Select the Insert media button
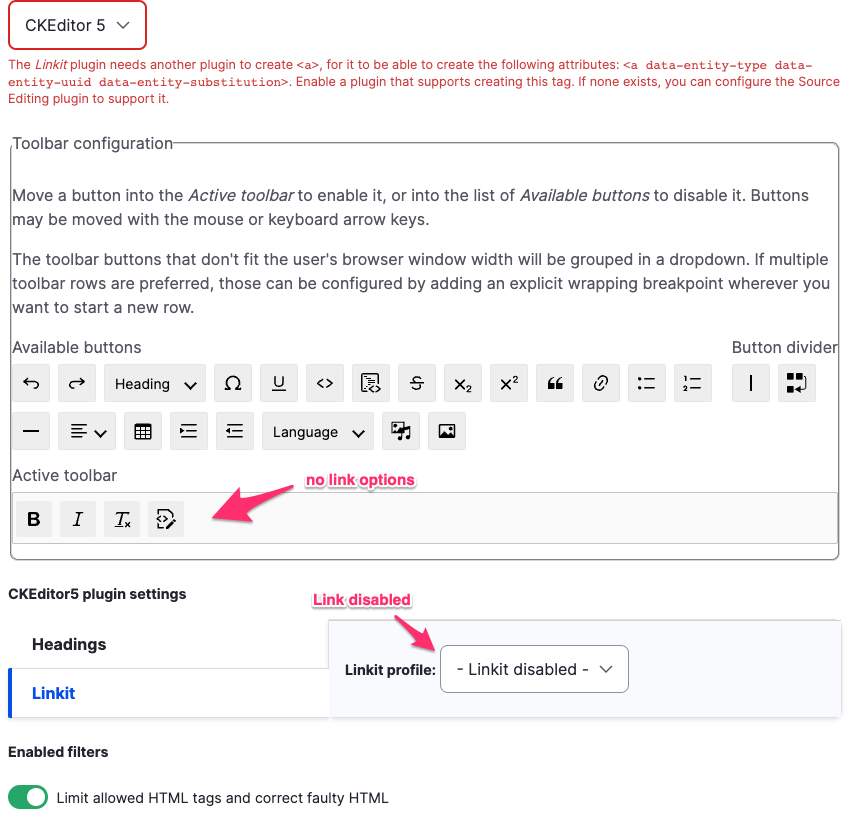Image resolution: width=848 pixels, height=827 pixels. pyautogui.click(x=401, y=431)
